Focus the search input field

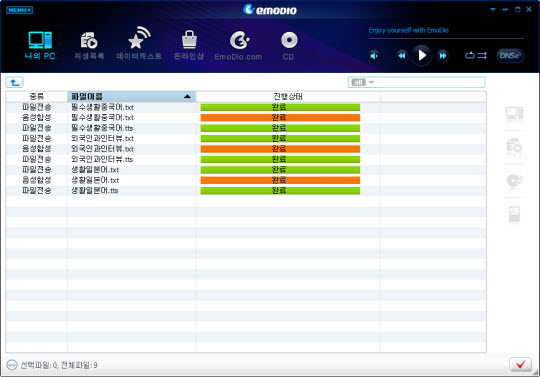430,82
